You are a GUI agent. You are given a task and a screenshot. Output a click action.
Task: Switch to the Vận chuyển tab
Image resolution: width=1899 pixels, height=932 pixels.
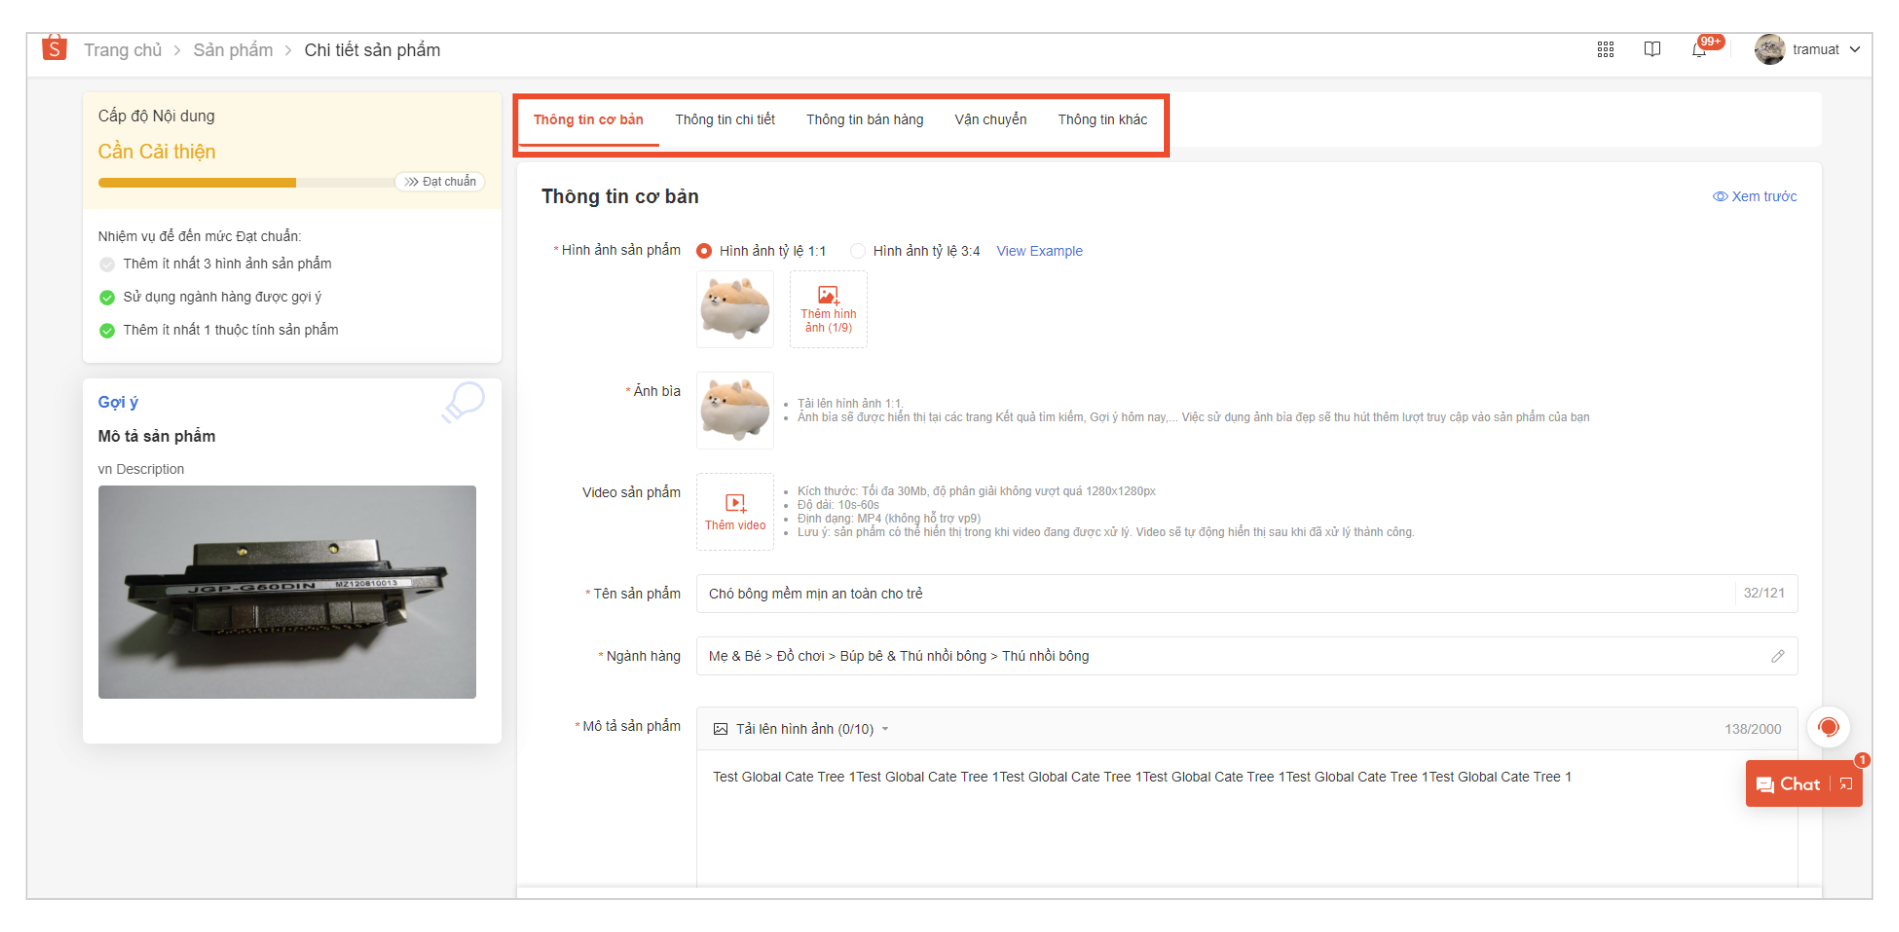coord(989,118)
